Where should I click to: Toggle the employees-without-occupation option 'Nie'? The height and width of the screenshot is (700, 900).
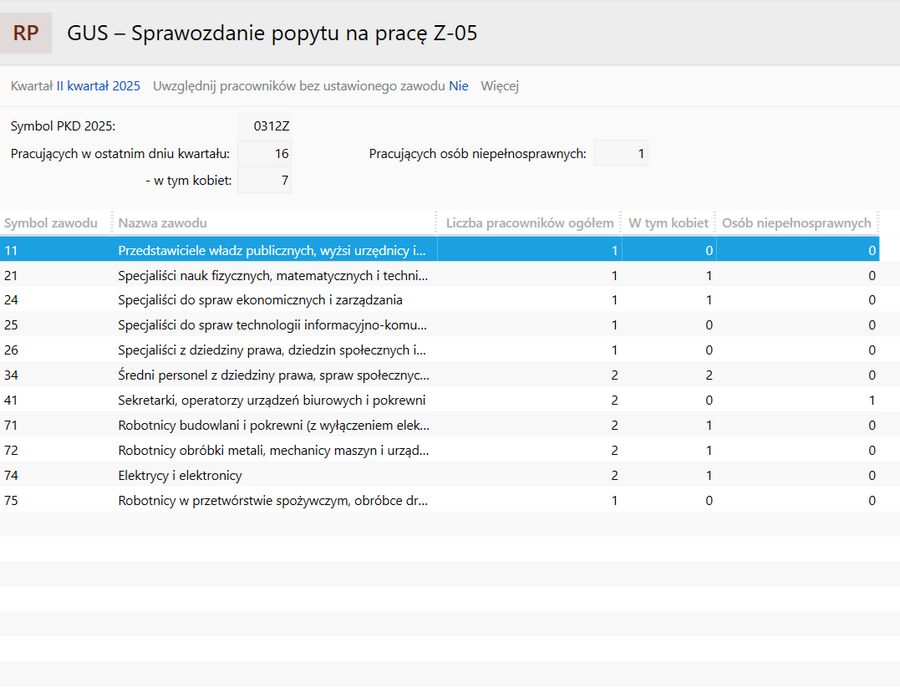(x=458, y=86)
